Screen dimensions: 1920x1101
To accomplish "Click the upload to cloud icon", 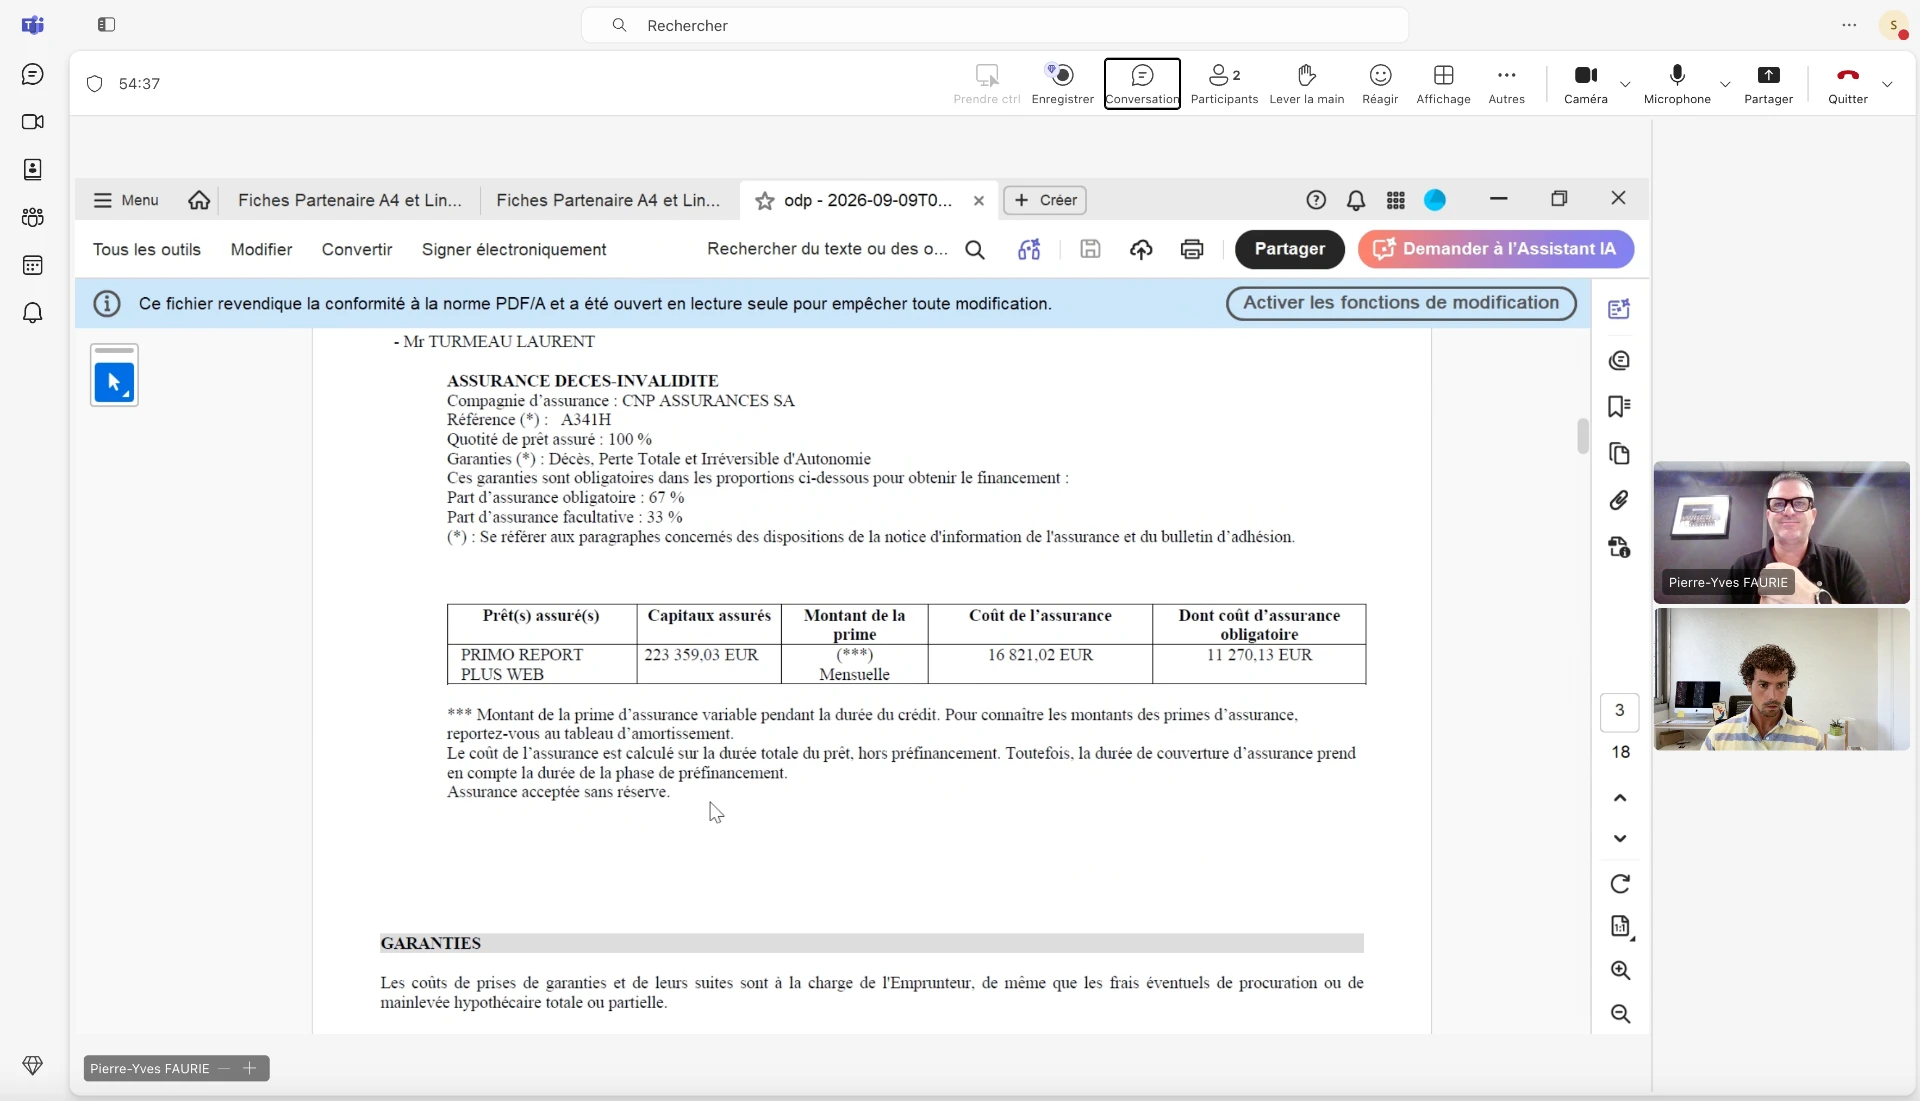I will (1141, 250).
